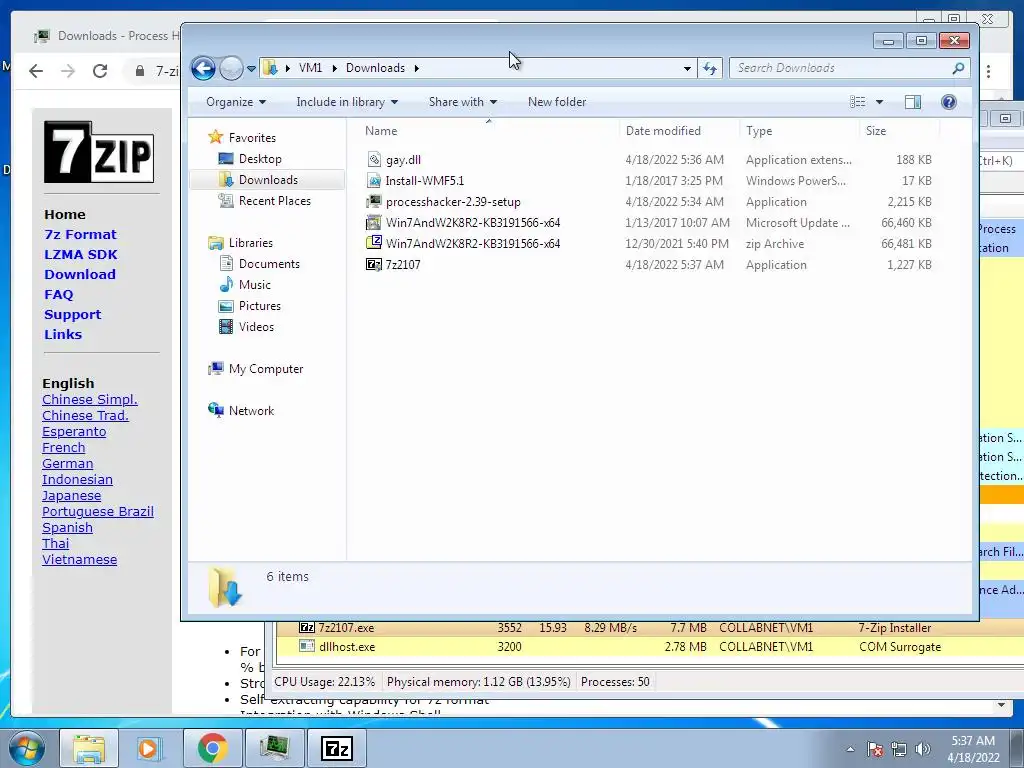This screenshot has height=768, width=1024.
Task: Expand the arrow after Downloads breadcrumb
Action: 417,68
